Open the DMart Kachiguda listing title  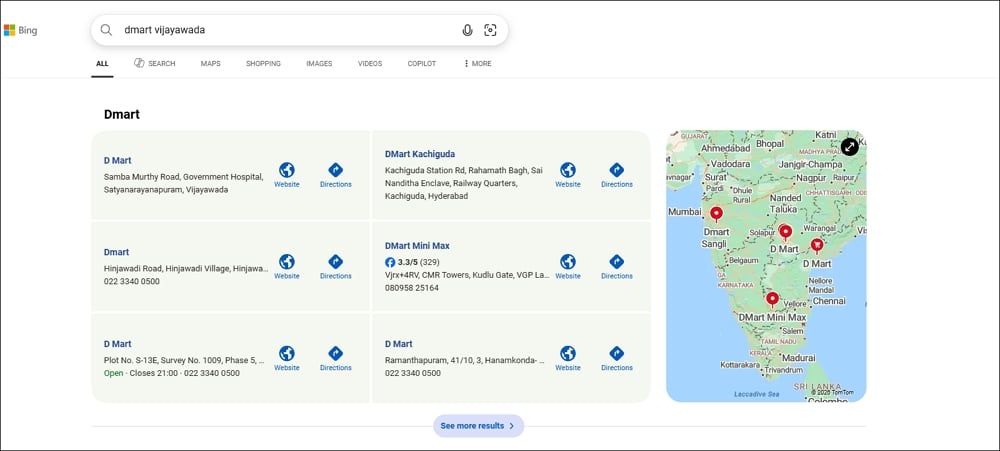coord(420,154)
